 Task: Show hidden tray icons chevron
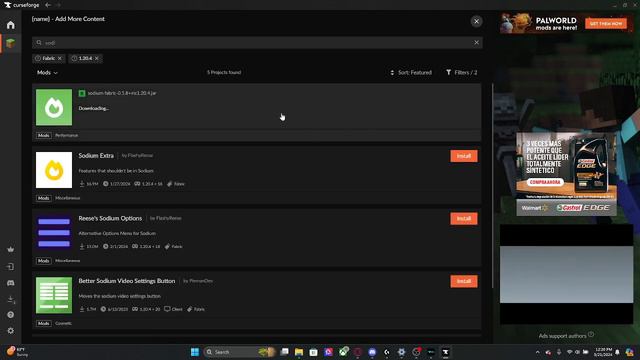[538, 352]
